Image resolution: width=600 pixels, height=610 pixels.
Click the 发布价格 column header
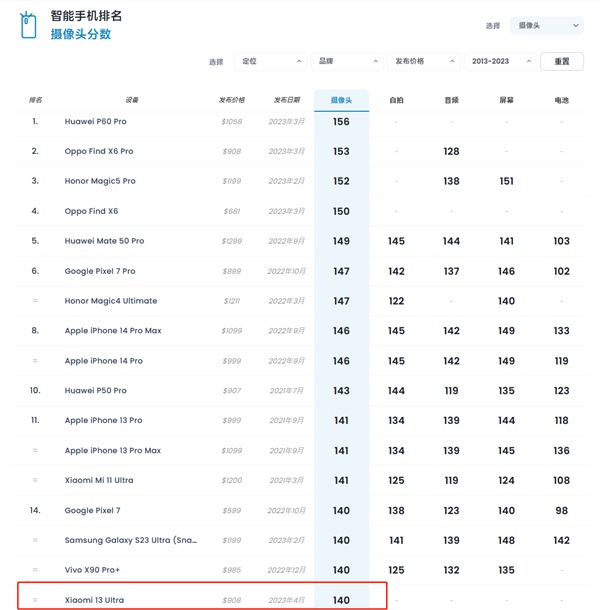point(232,100)
